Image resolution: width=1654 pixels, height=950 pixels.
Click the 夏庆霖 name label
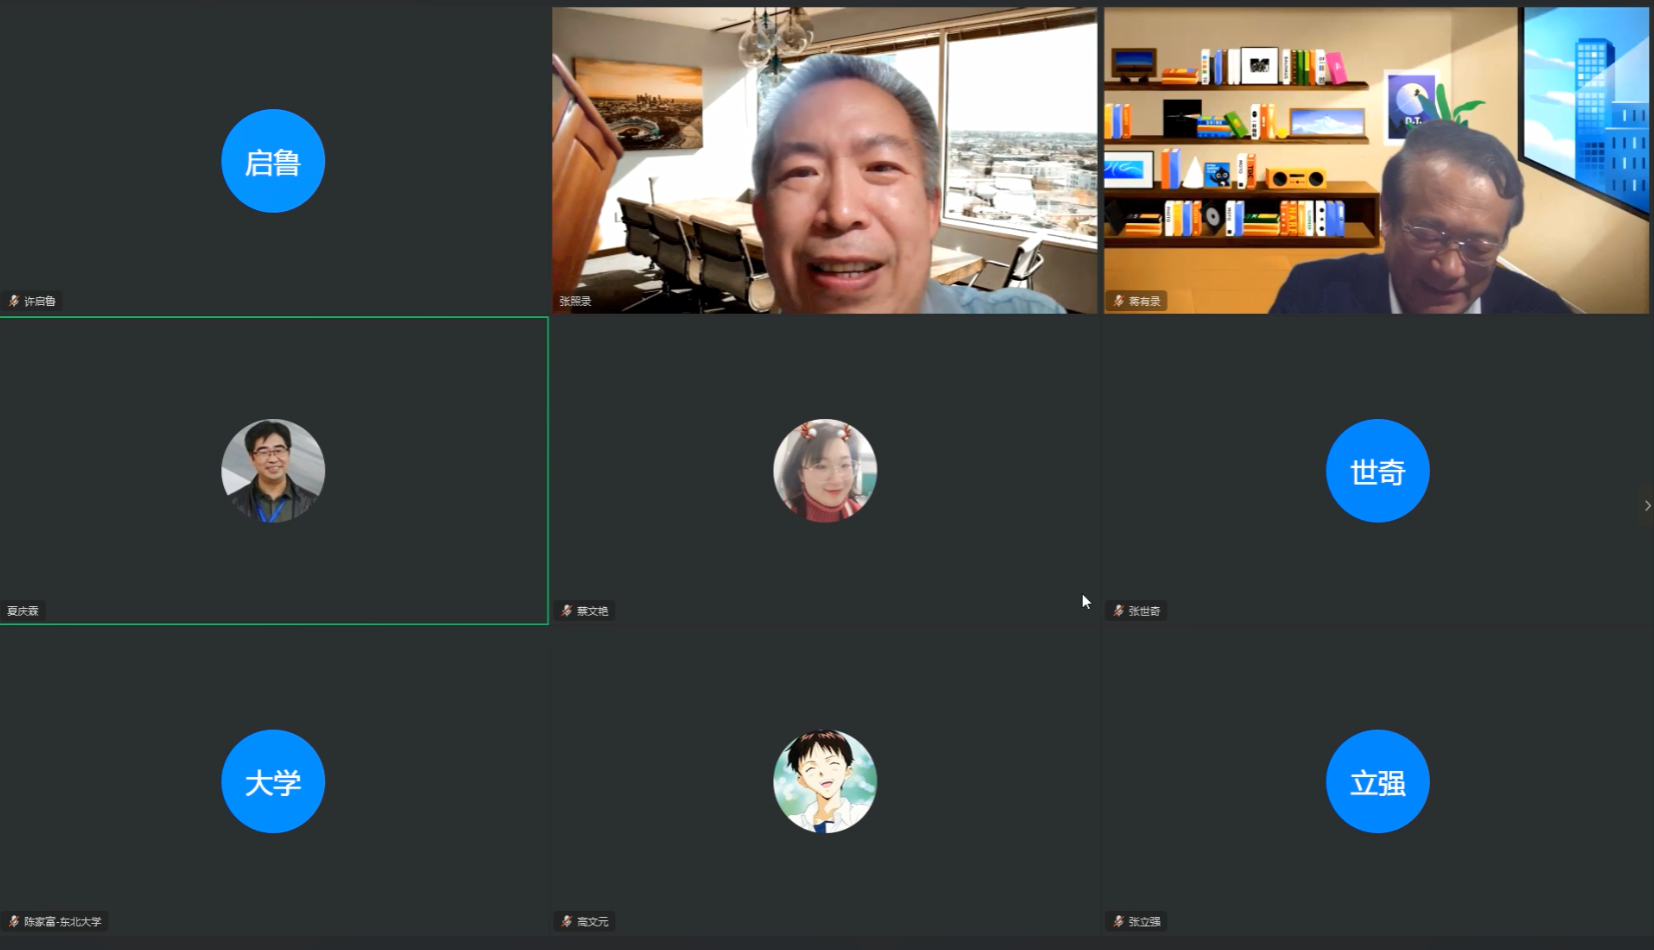coord(23,611)
